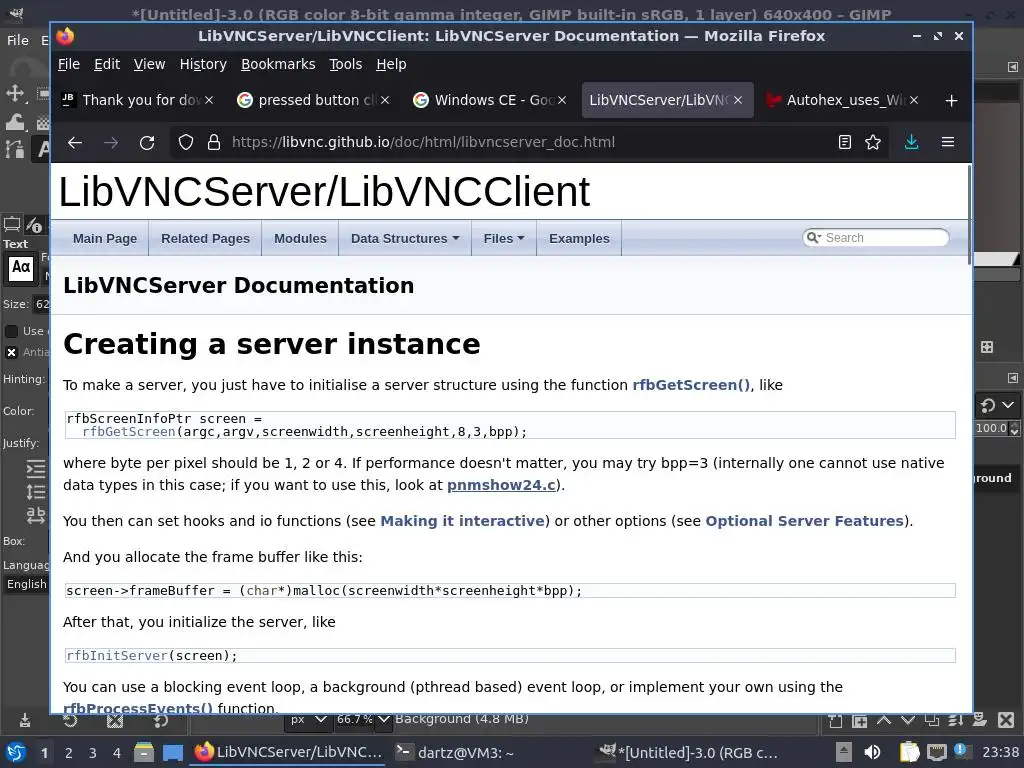Open Firefox Bookmarks menu

[x=278, y=64]
